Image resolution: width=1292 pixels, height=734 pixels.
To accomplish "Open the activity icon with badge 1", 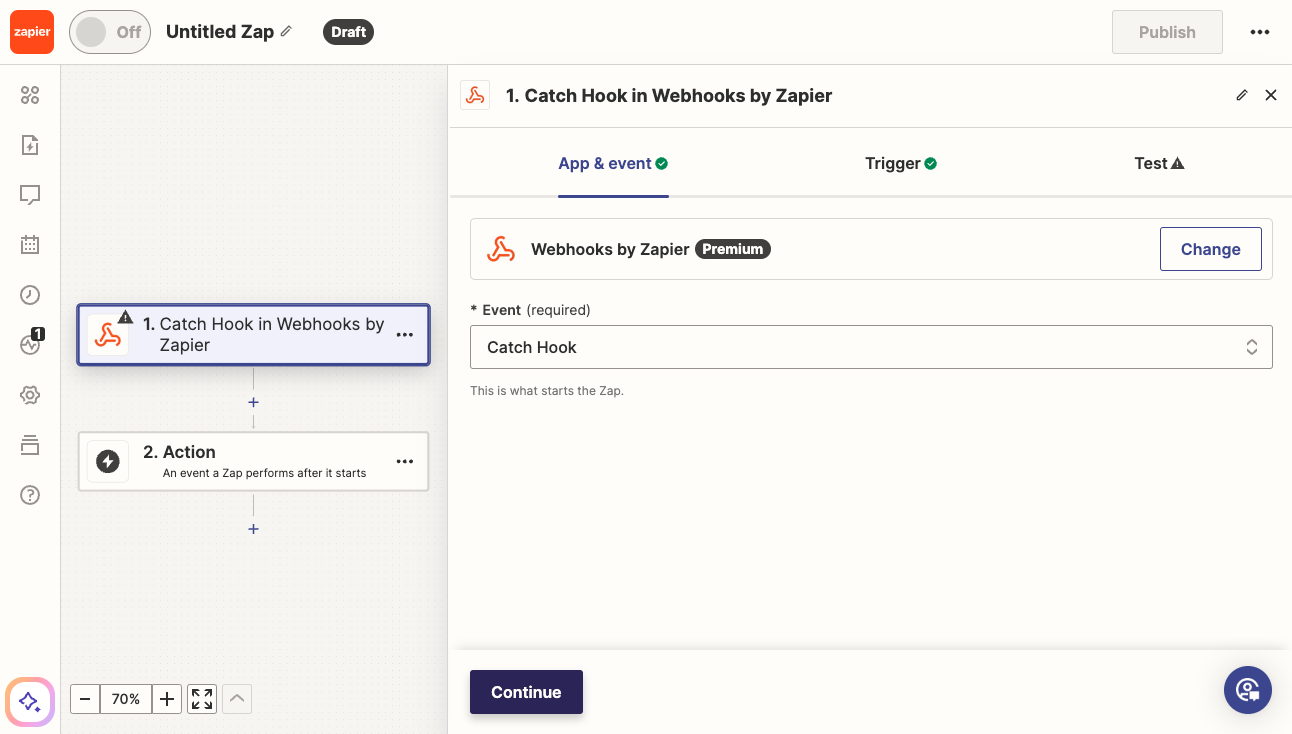I will click(30, 344).
